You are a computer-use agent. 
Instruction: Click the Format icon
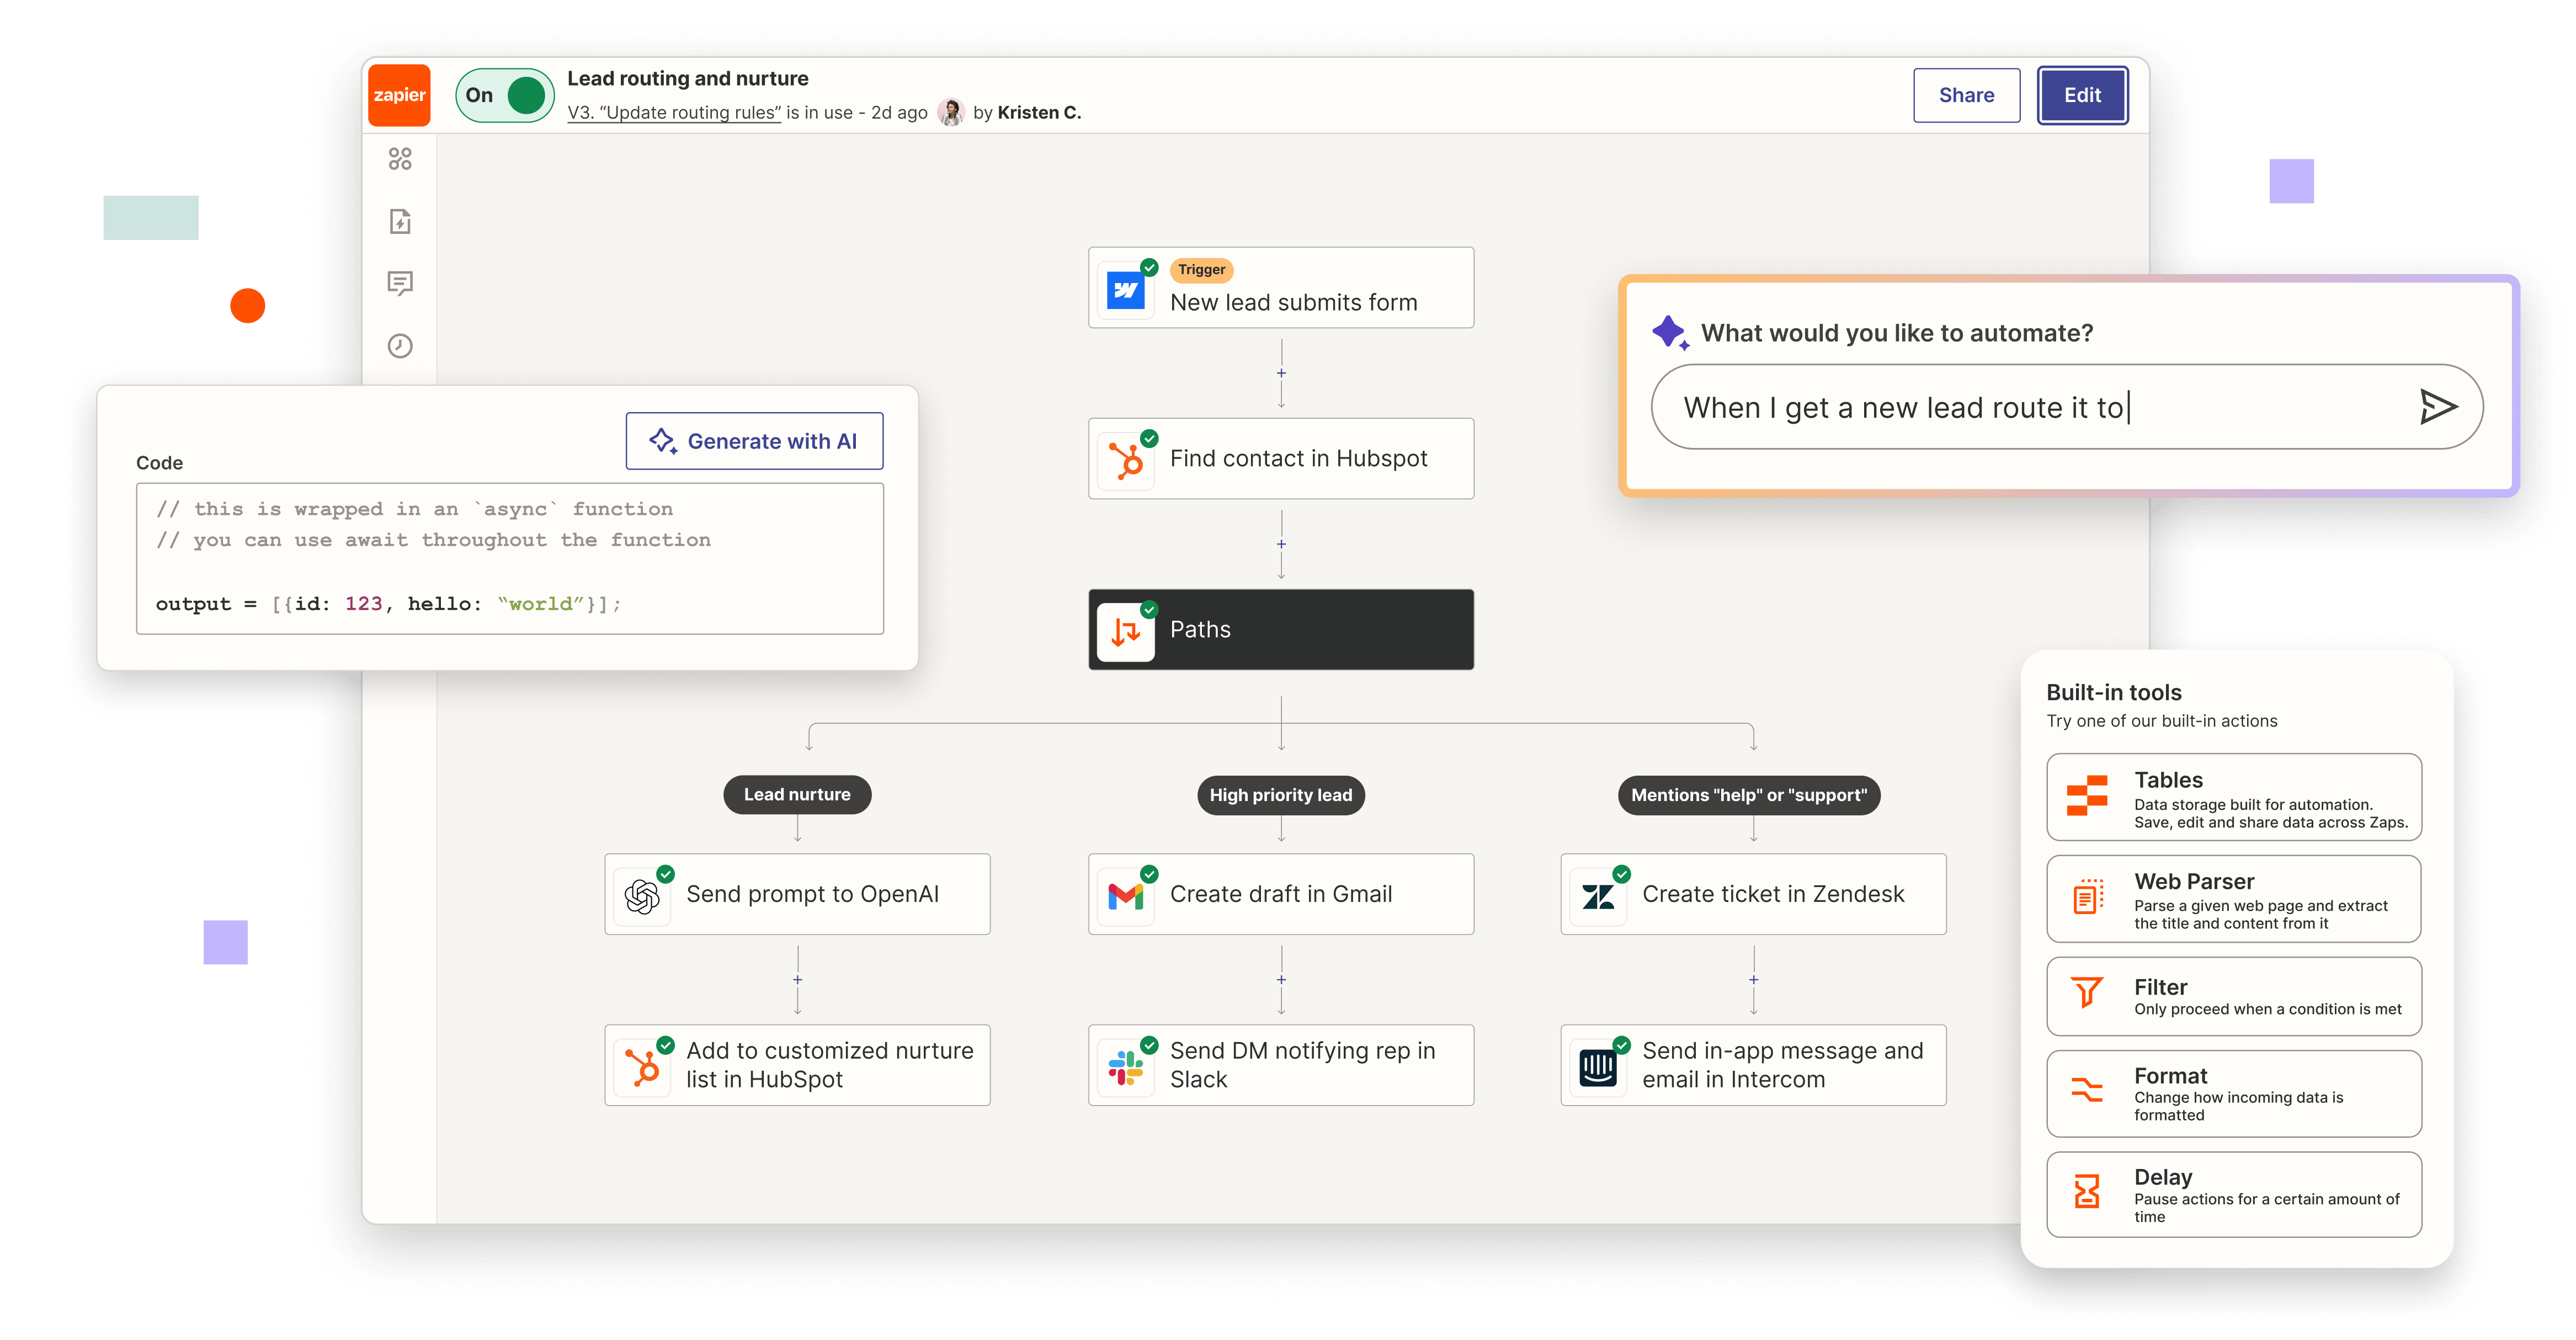2087,1090
